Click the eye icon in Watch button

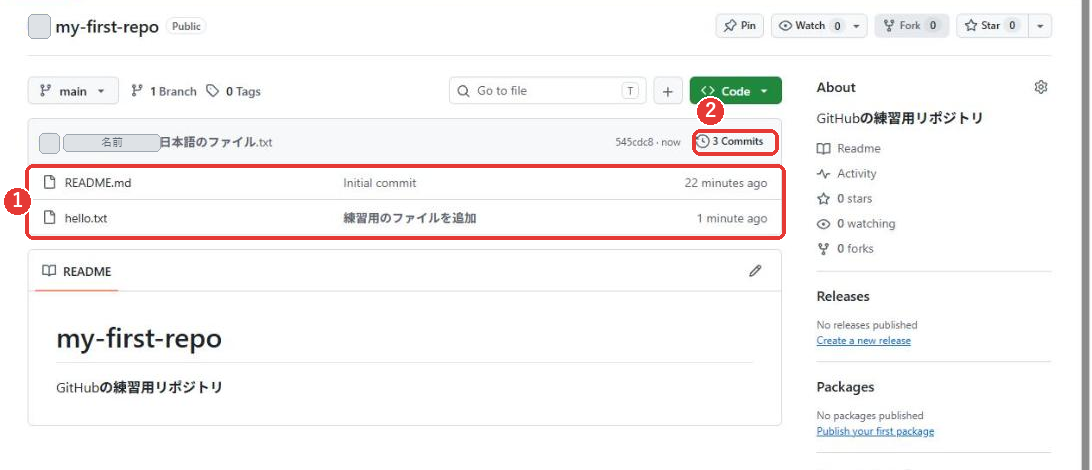coord(786,26)
